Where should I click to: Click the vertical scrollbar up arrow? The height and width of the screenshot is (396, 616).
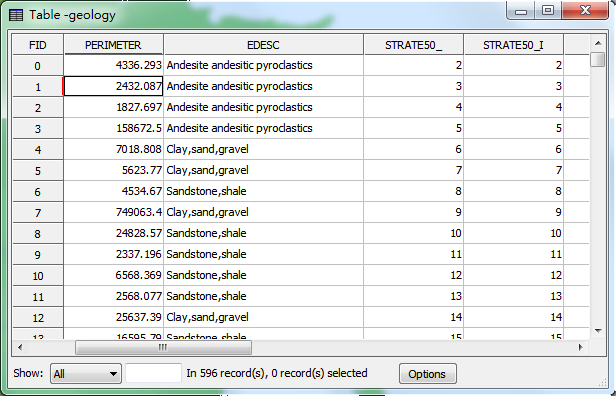pyautogui.click(x=598, y=43)
